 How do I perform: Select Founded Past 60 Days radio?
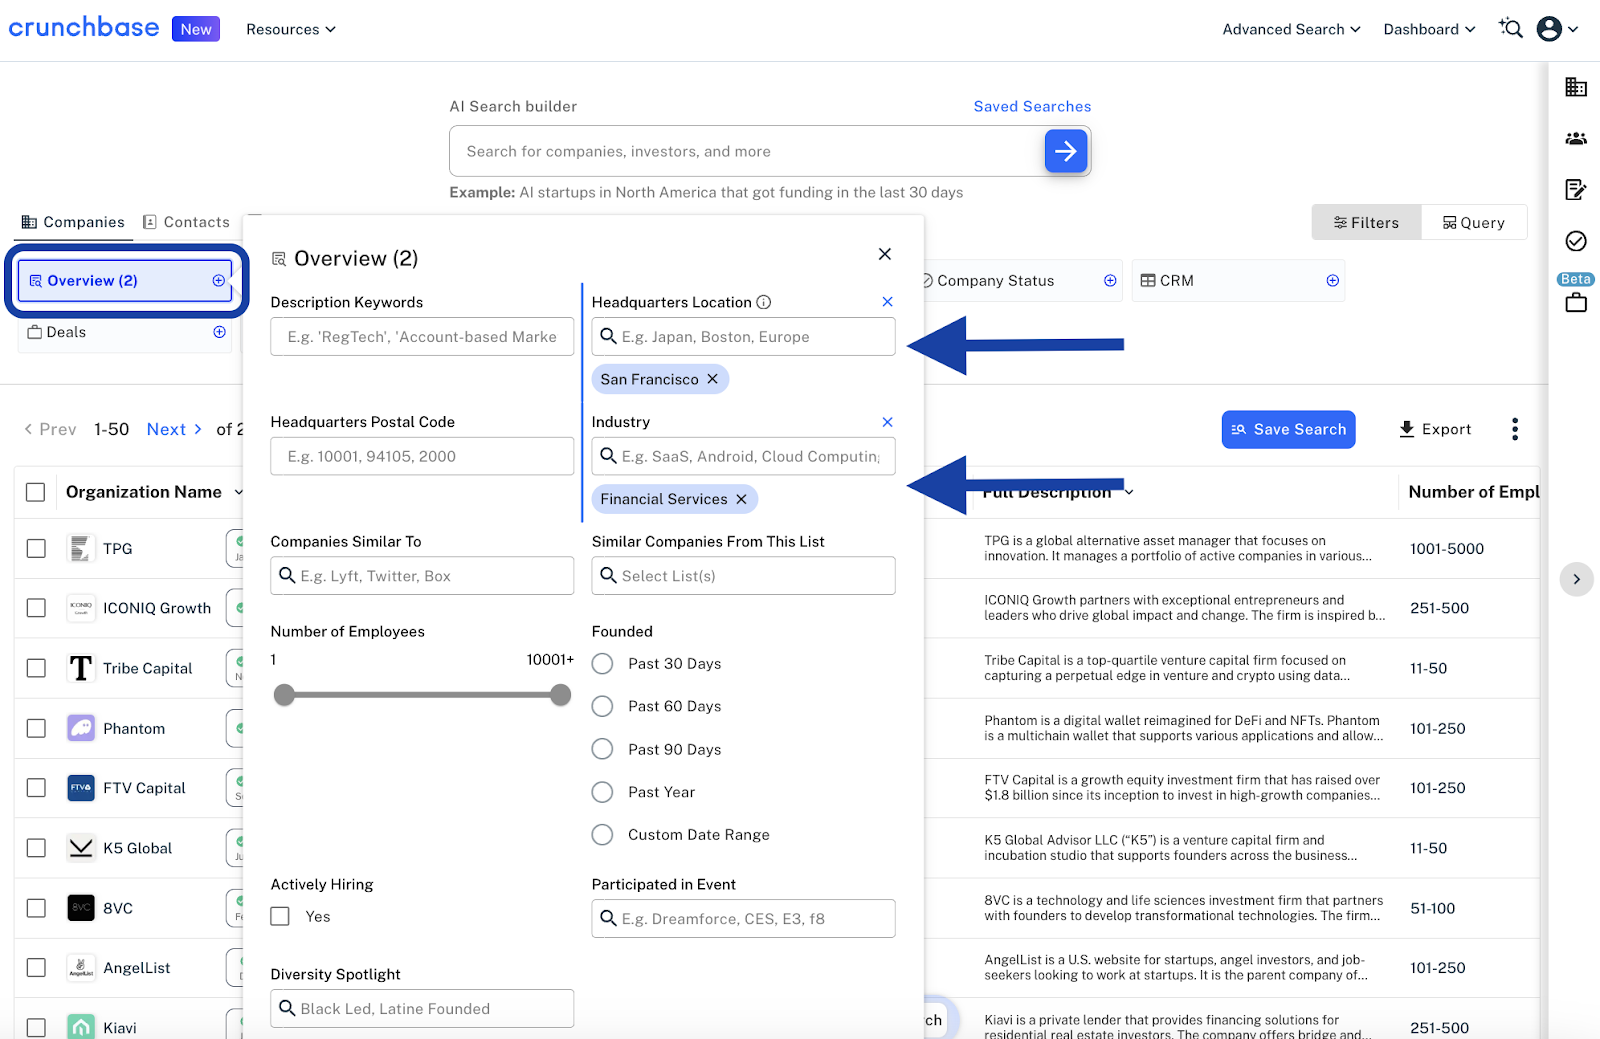(x=602, y=707)
